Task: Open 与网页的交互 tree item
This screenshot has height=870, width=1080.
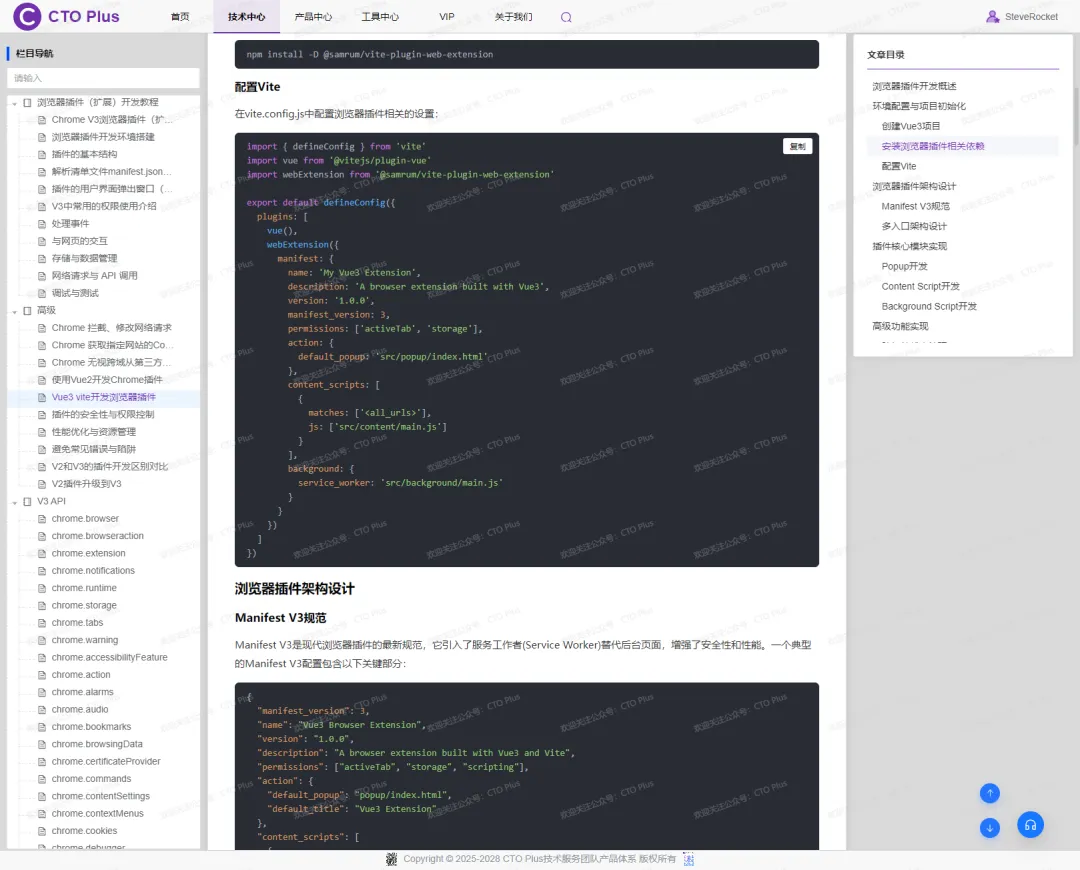Action: [79, 241]
